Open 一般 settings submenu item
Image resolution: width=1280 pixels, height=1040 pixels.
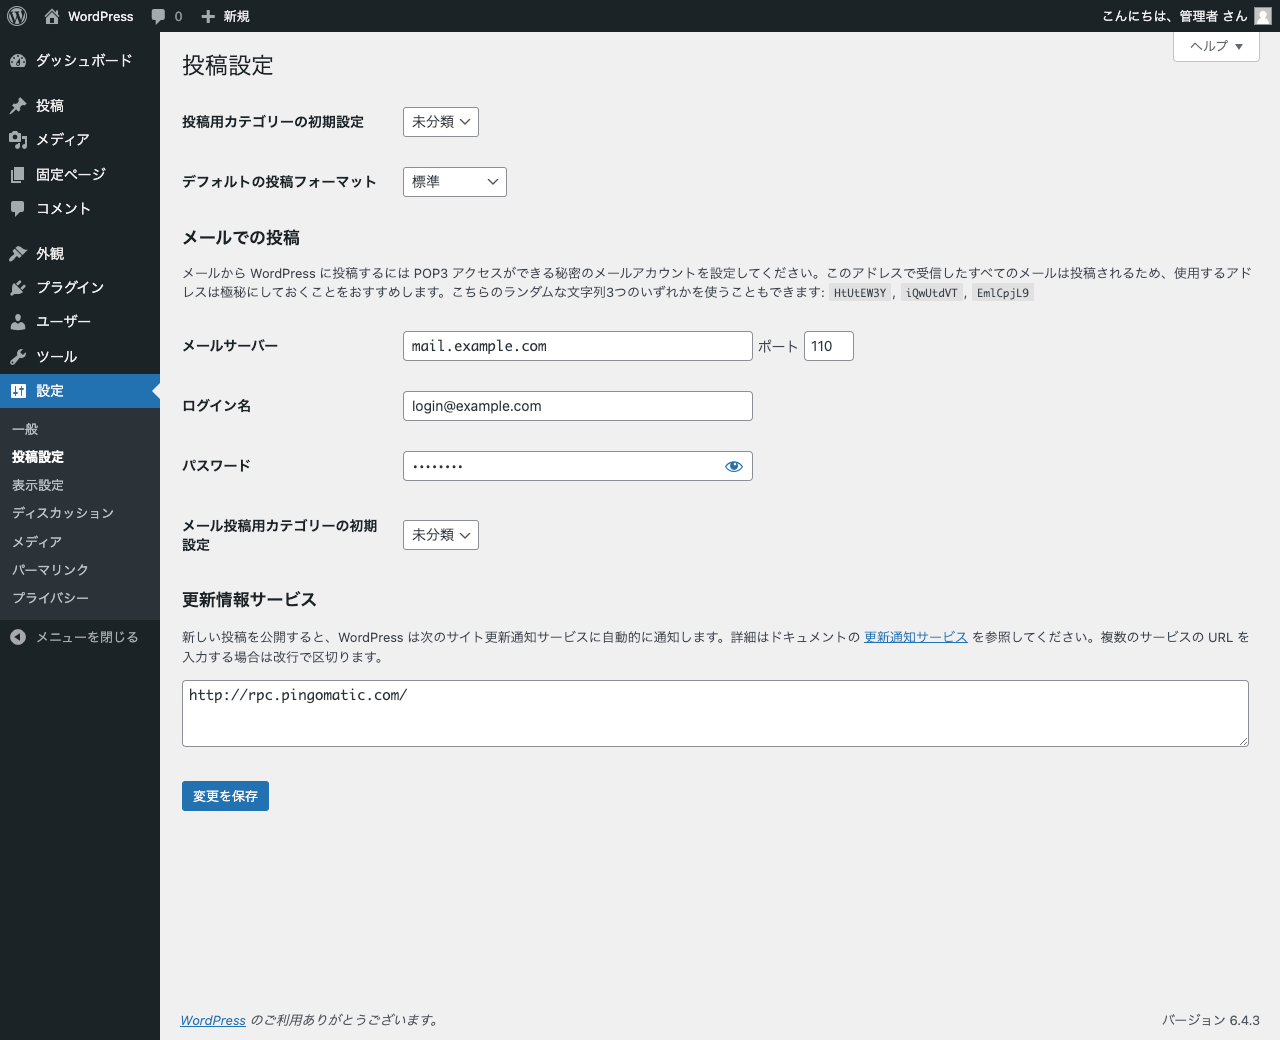point(25,429)
